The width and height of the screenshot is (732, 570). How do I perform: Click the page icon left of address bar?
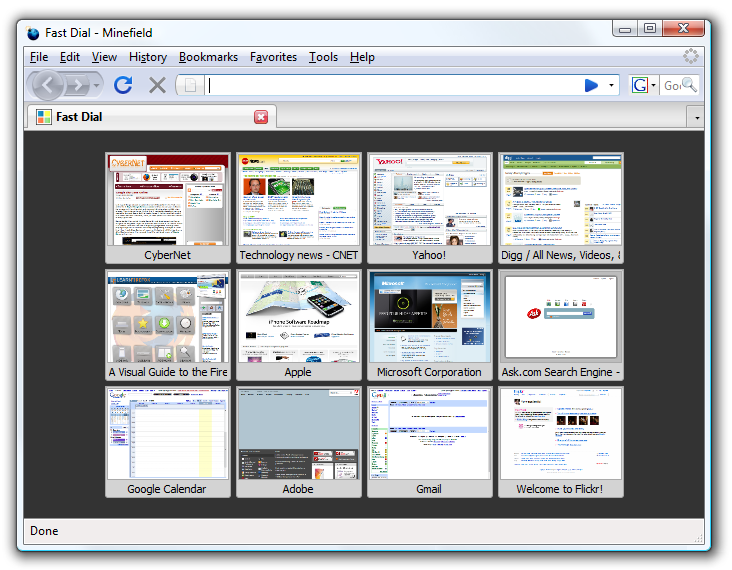click(x=190, y=85)
